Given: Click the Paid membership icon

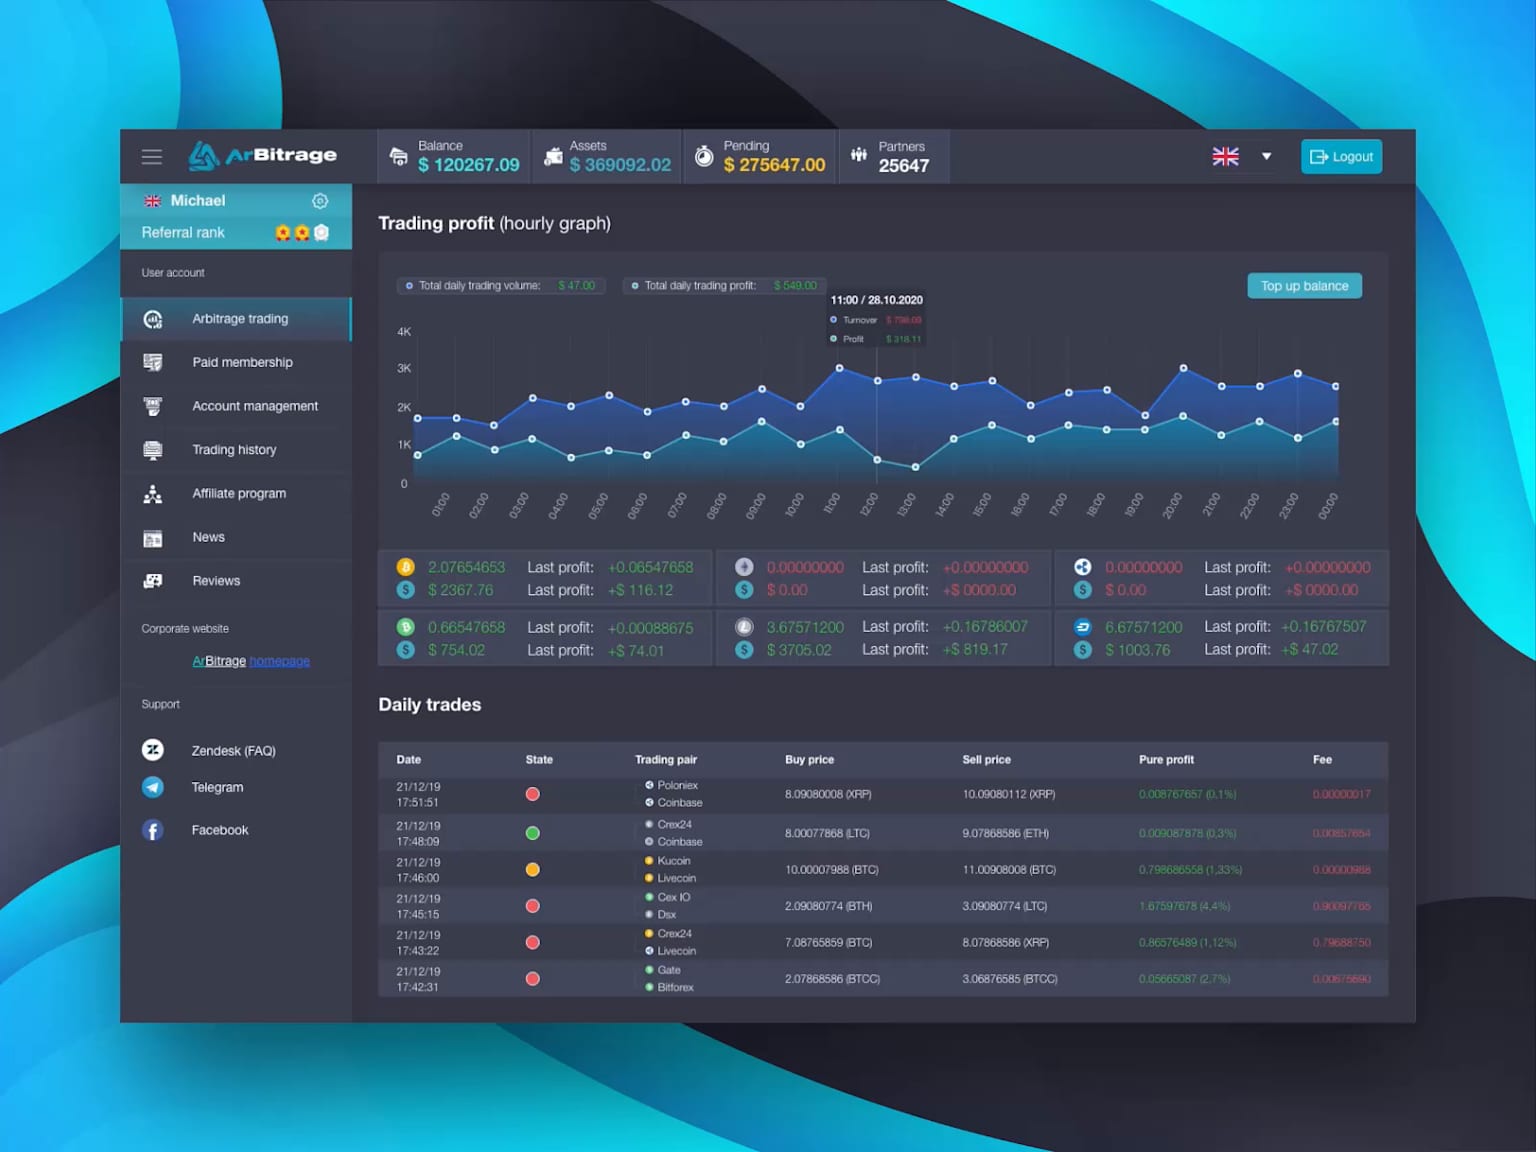Looking at the screenshot, I should coord(152,362).
